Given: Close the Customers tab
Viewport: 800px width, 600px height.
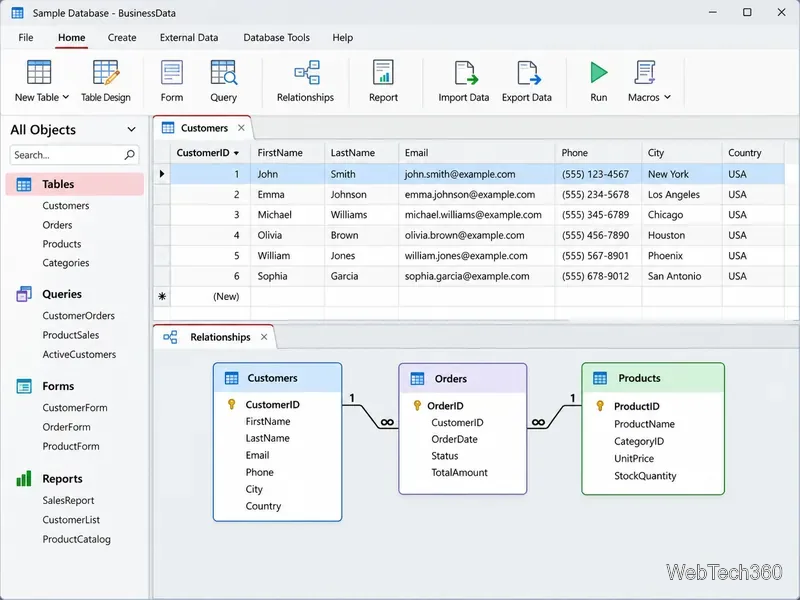Looking at the screenshot, I should point(241,128).
